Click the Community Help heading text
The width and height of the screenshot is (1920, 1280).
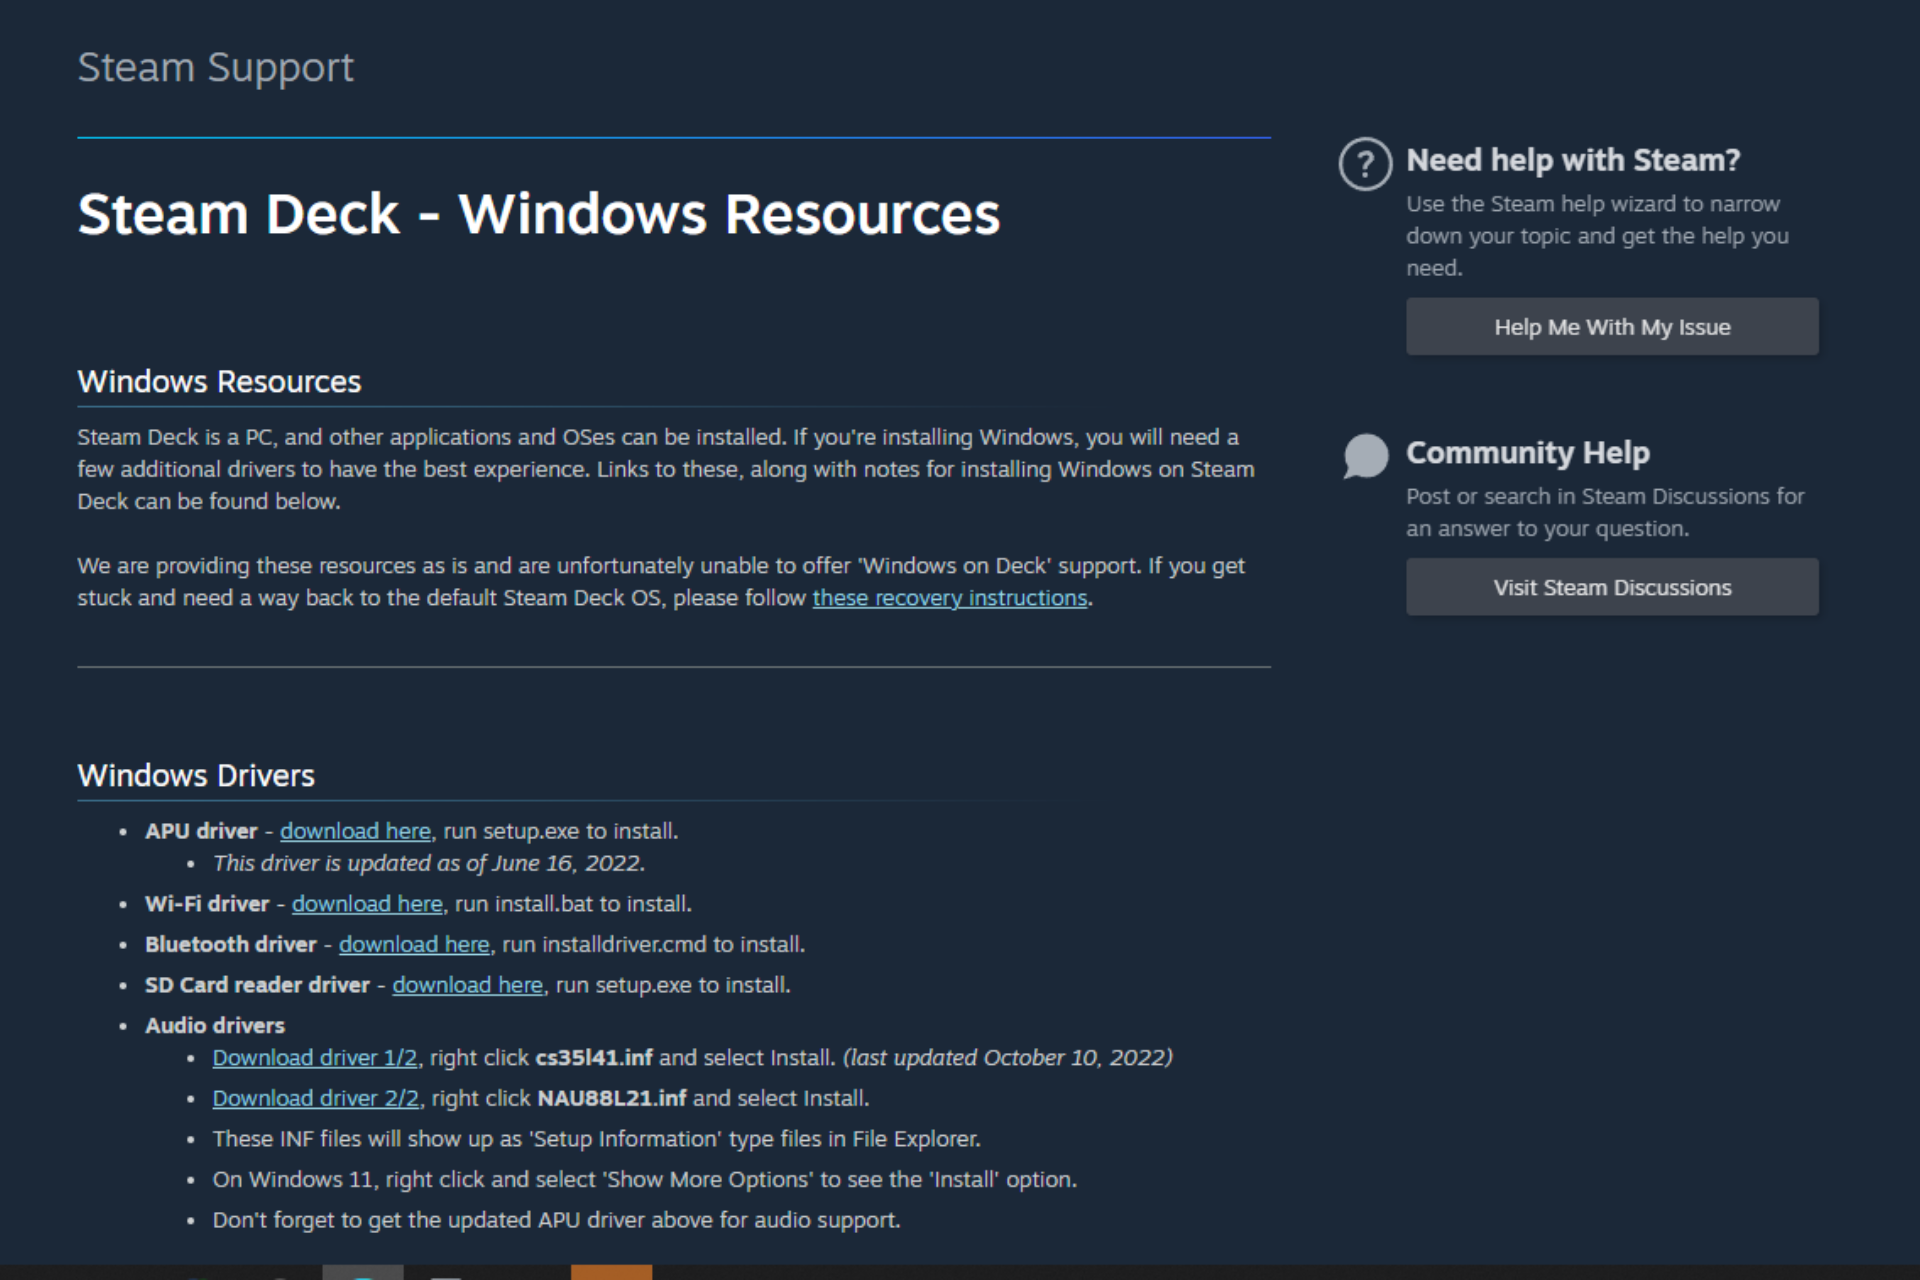pos(1527,453)
